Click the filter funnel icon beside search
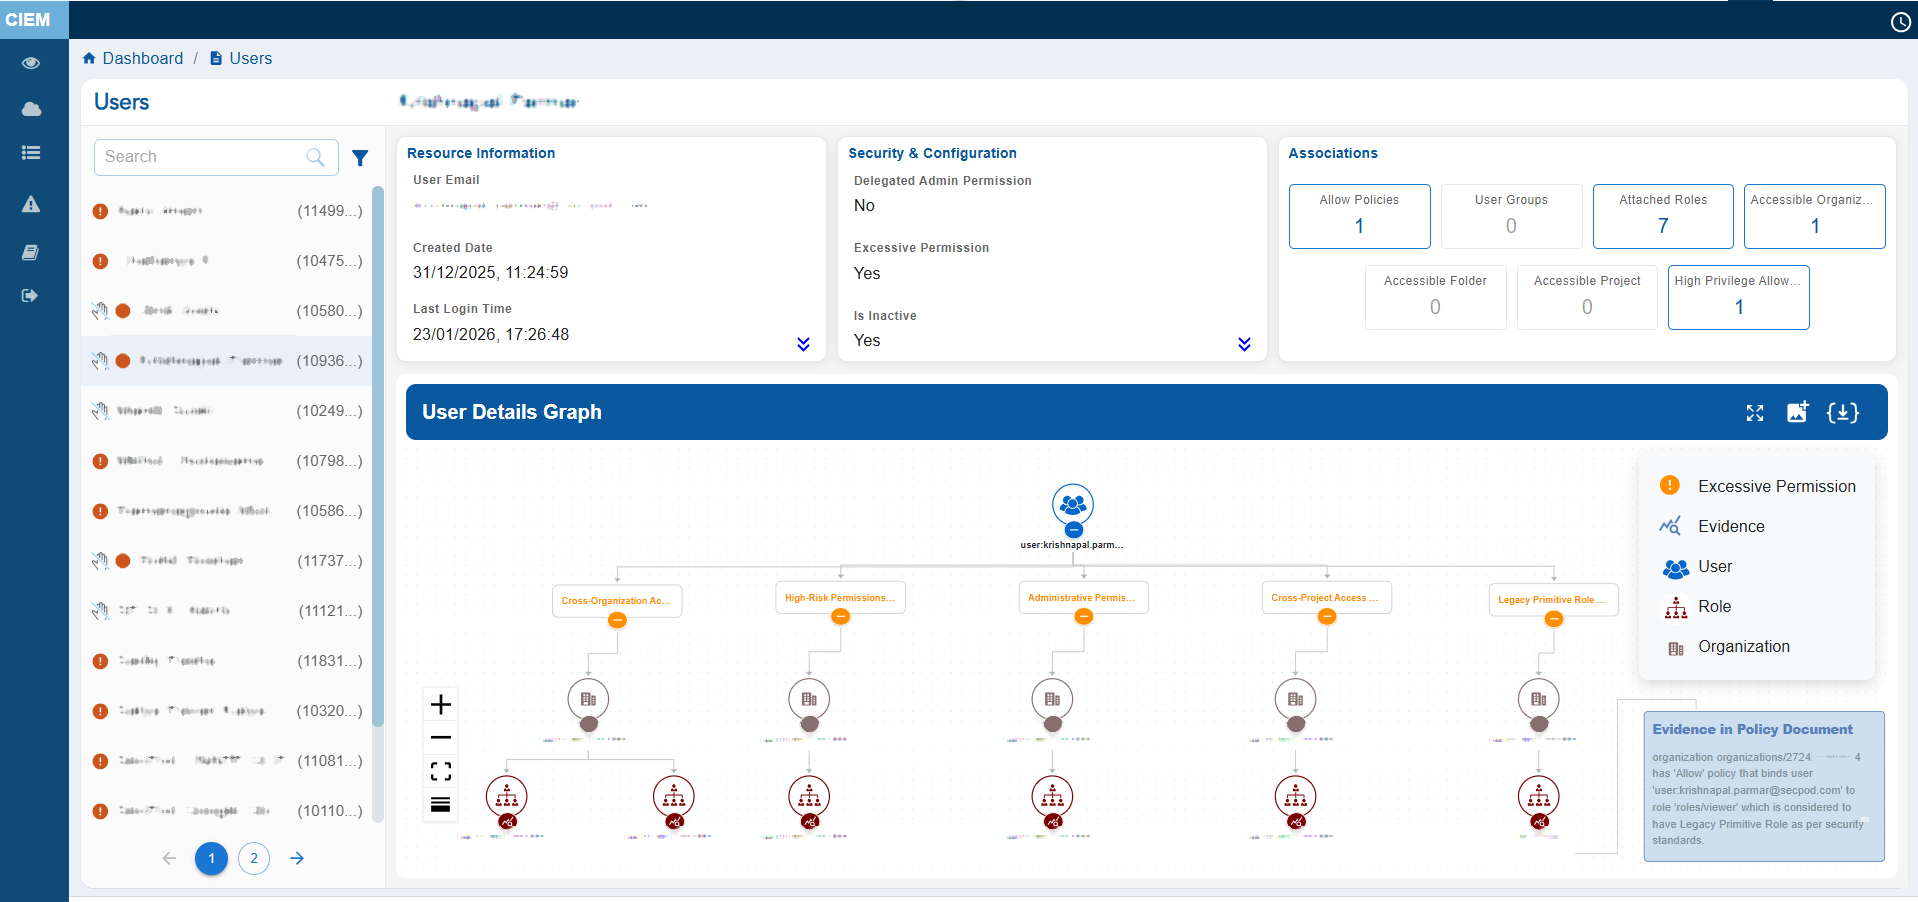Screen dimensions: 1918x902 coord(360,158)
